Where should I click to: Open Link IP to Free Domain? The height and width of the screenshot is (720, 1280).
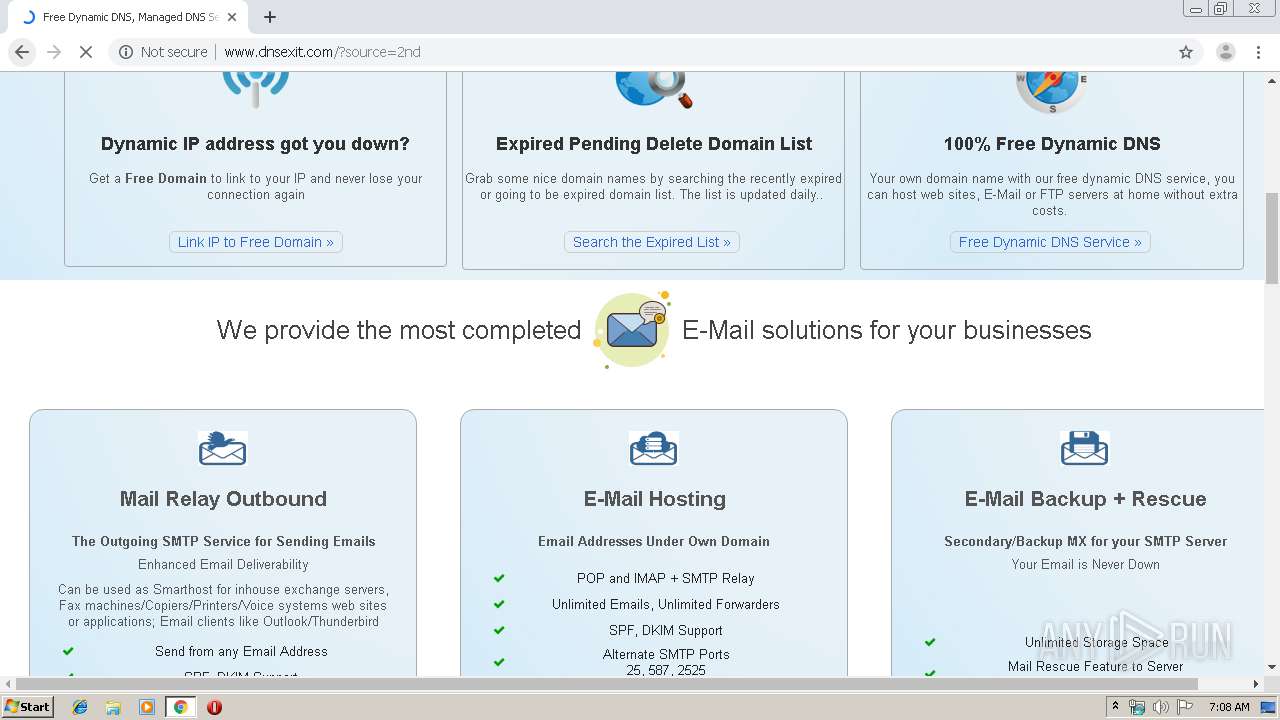click(x=256, y=242)
